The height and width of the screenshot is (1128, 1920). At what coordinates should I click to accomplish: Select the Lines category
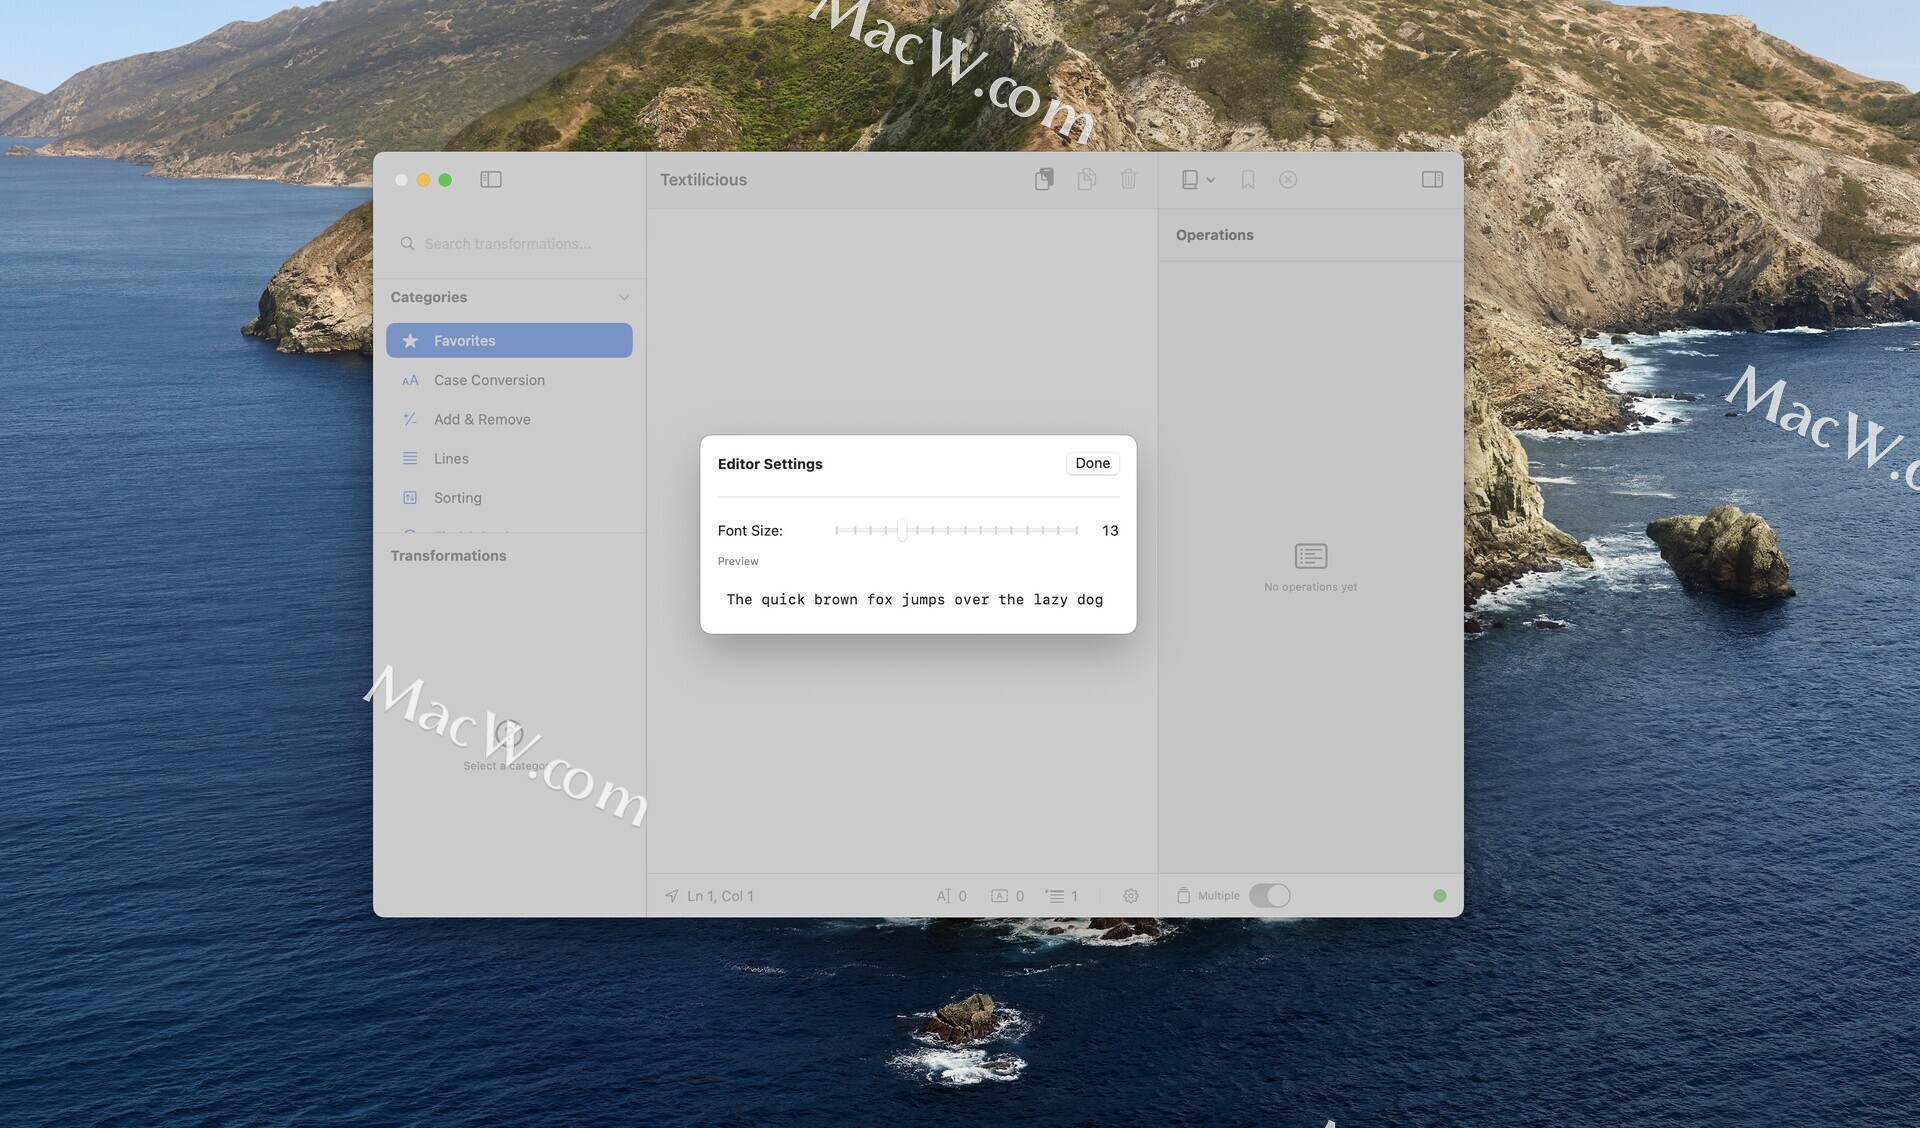pos(451,458)
